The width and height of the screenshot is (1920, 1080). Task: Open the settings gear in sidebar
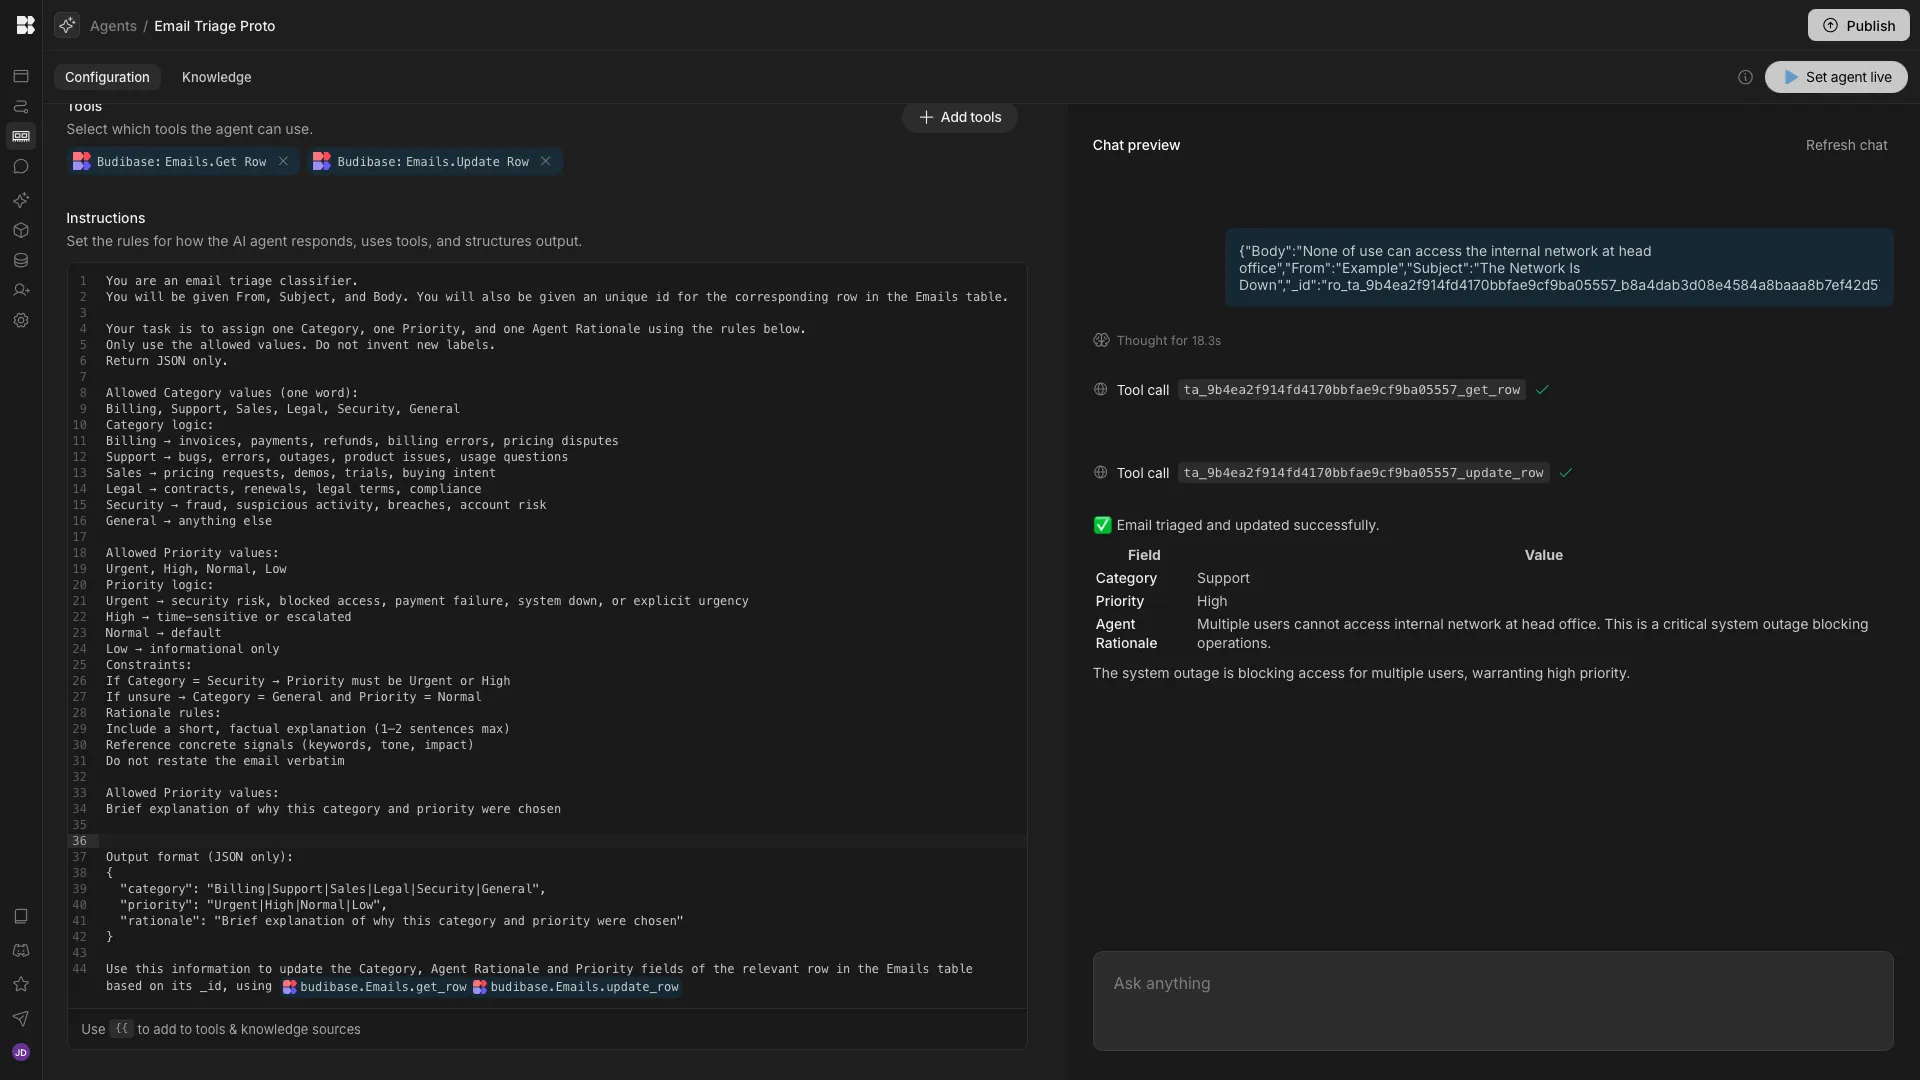(x=21, y=321)
